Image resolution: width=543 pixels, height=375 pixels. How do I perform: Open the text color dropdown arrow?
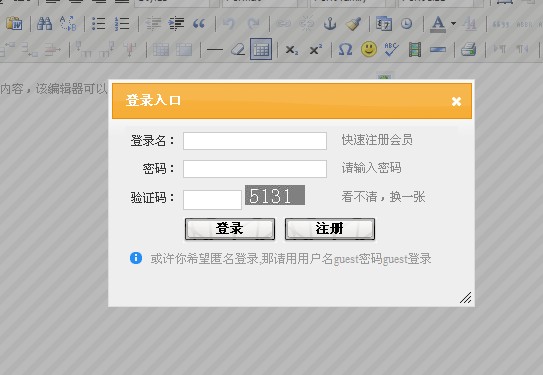453,24
